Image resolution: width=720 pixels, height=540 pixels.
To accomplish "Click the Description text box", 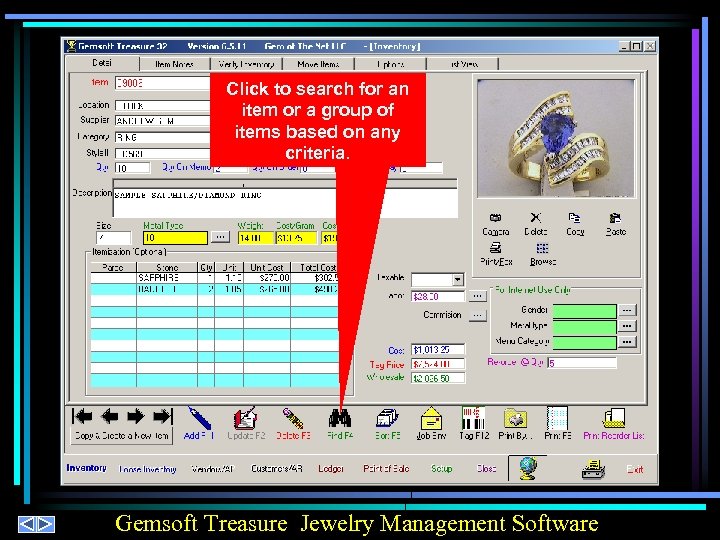I will (x=285, y=202).
